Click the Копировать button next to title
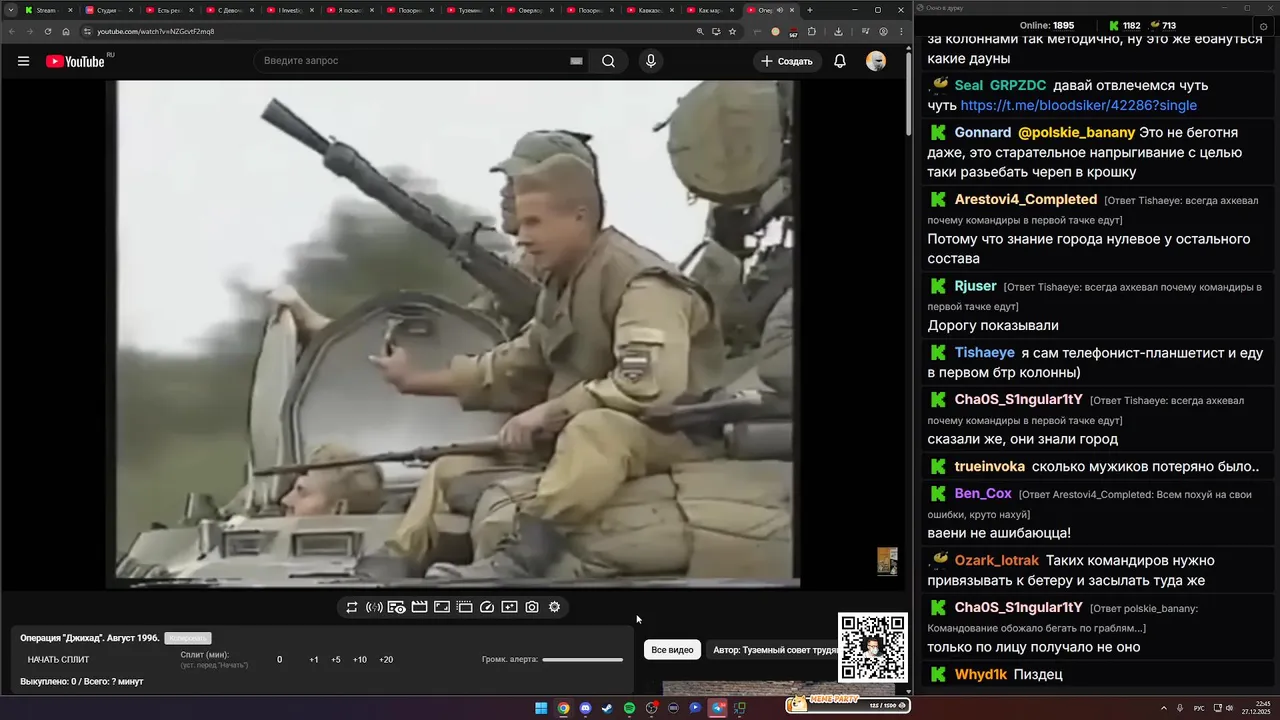 click(188, 638)
